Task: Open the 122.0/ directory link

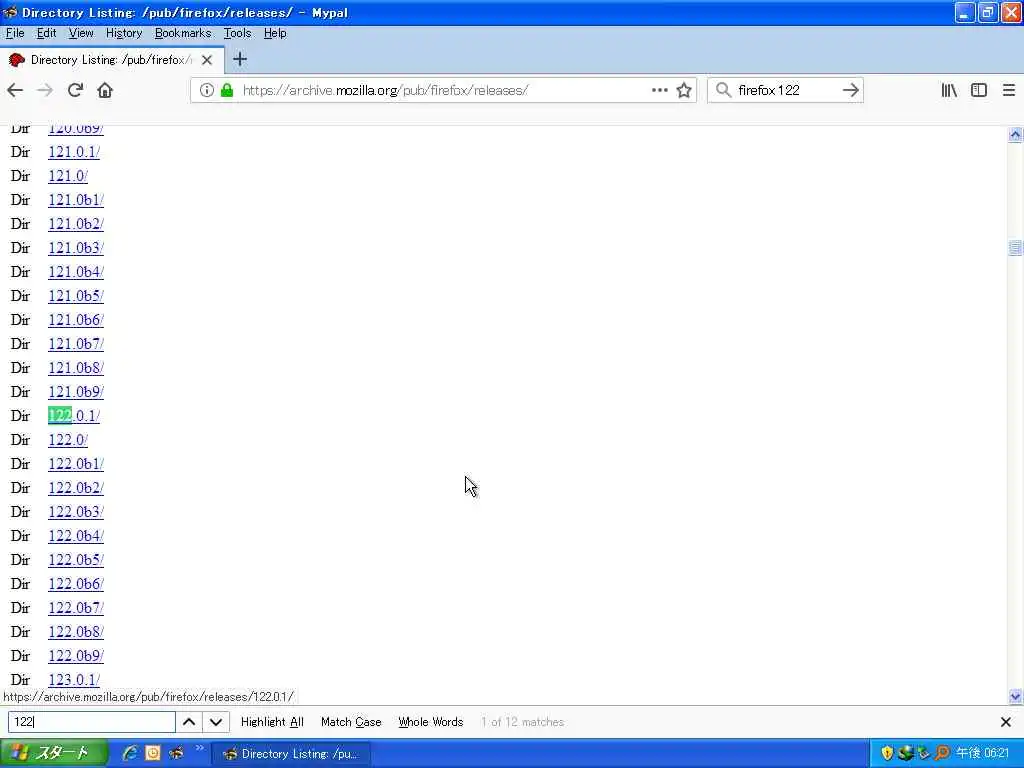Action: 68,440
